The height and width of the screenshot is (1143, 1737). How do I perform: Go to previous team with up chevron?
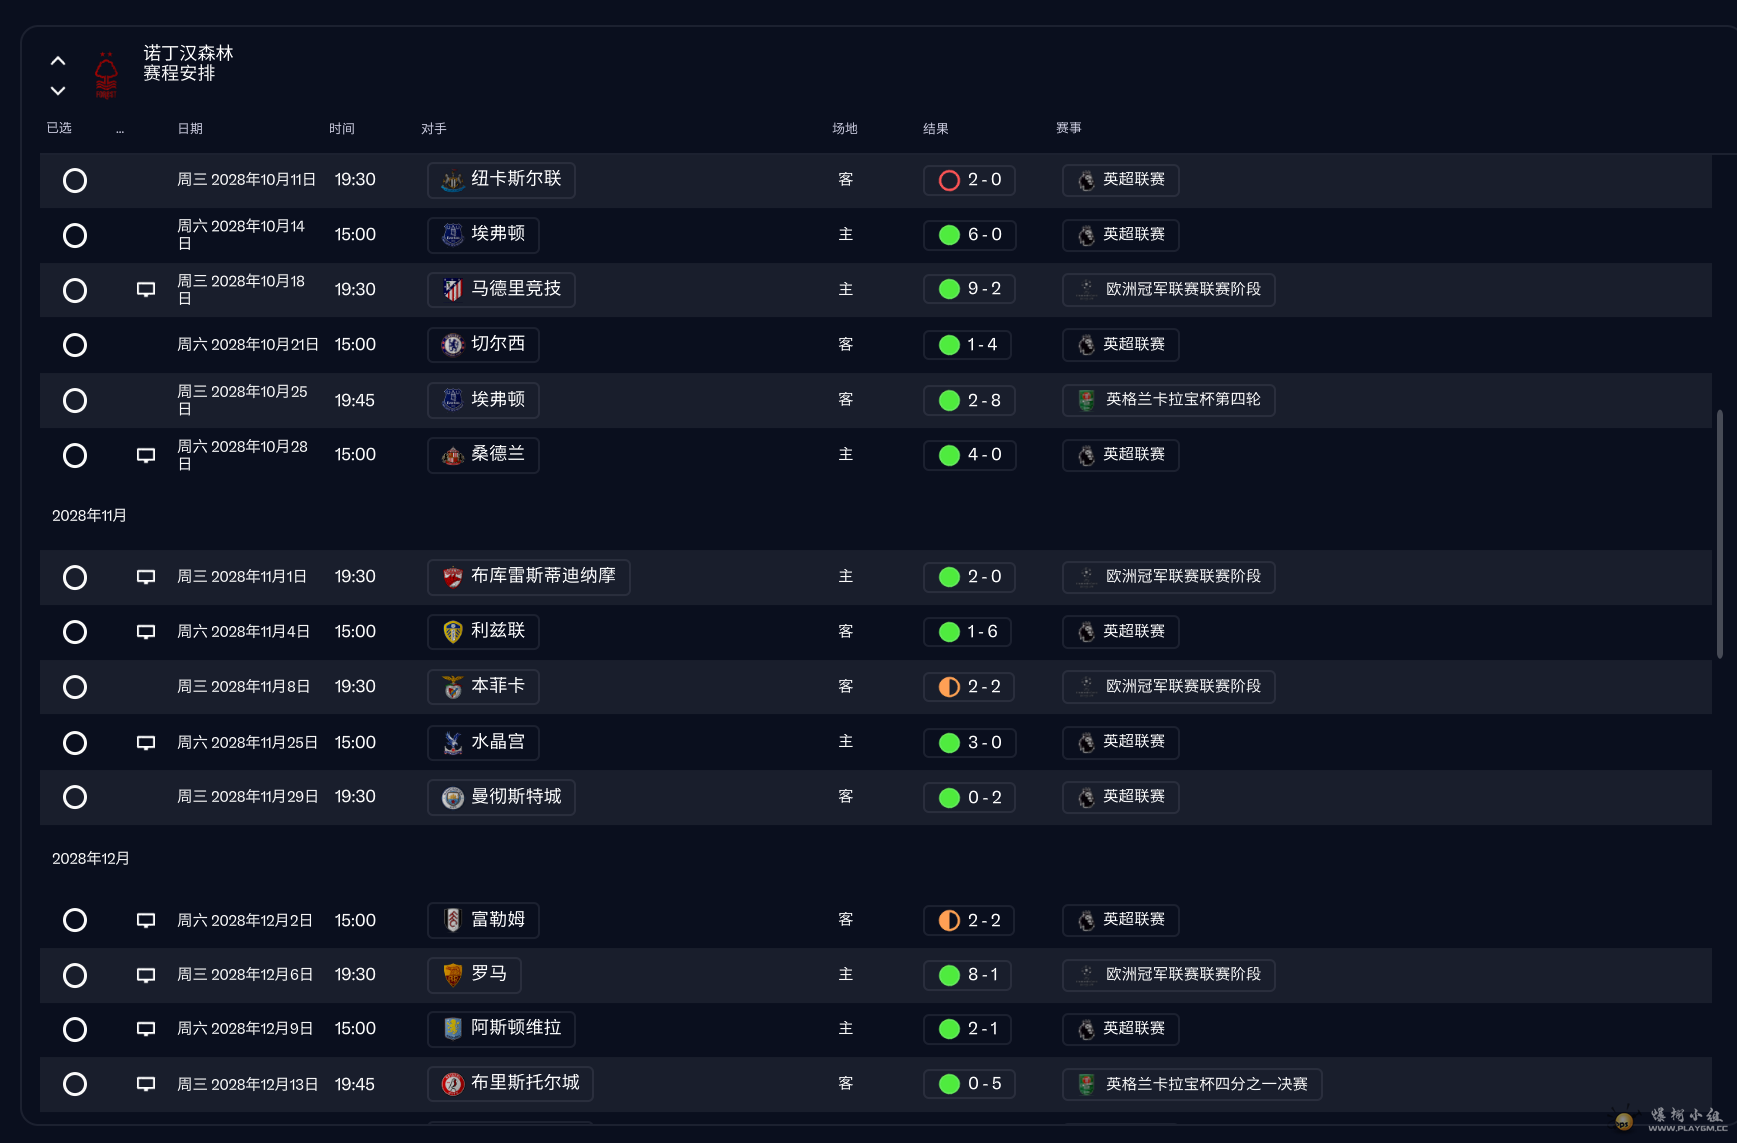pyautogui.click(x=58, y=61)
